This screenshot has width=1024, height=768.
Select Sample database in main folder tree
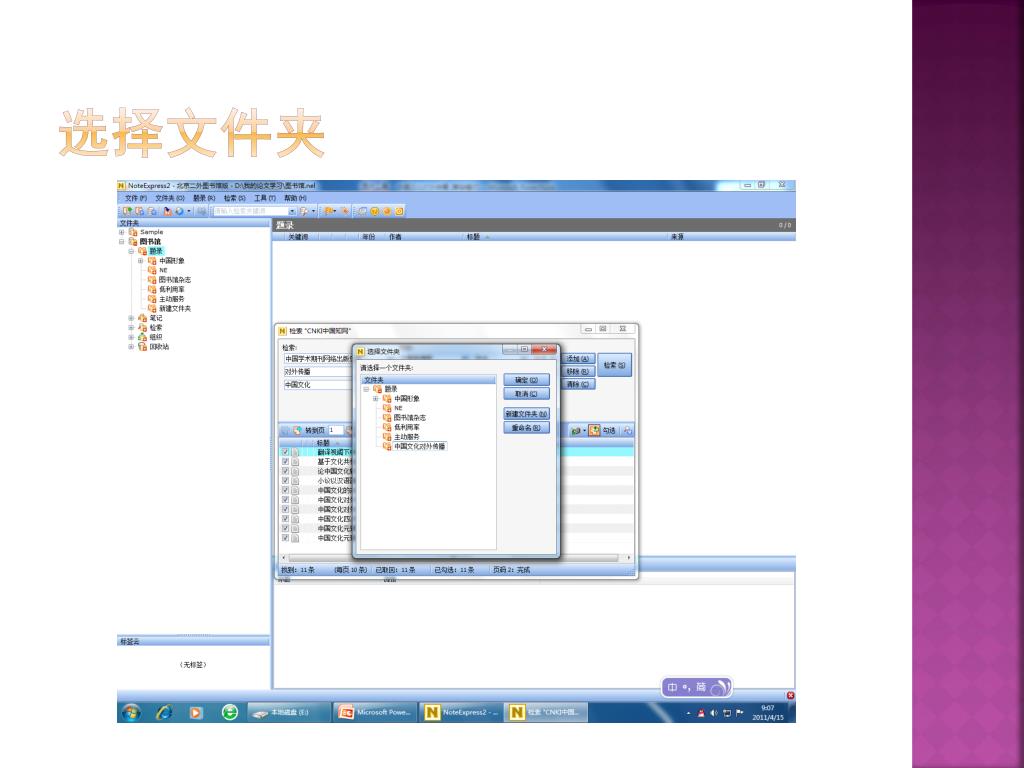[152, 232]
